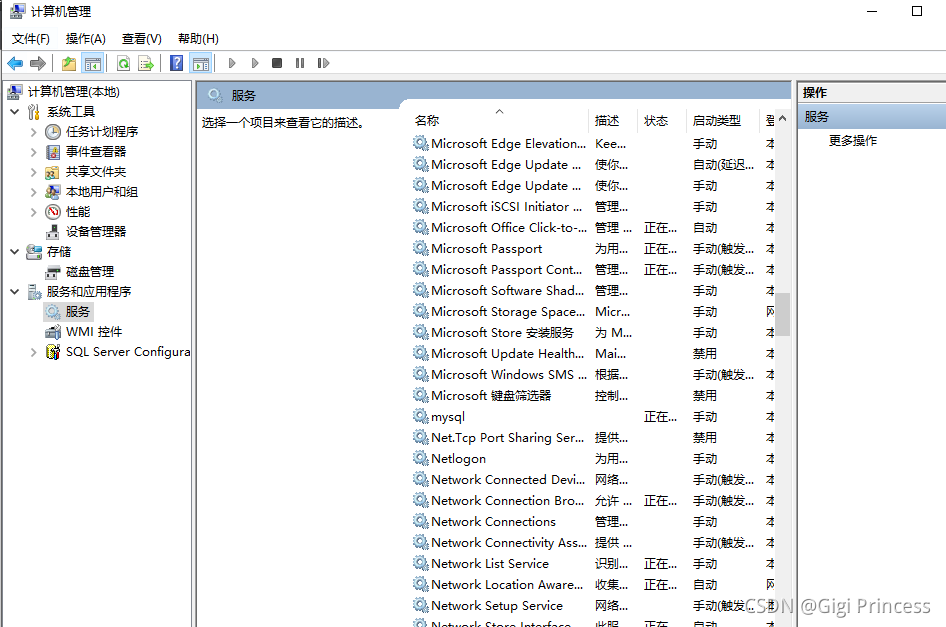Click the services list scrollbar thumb

[x=783, y=314]
